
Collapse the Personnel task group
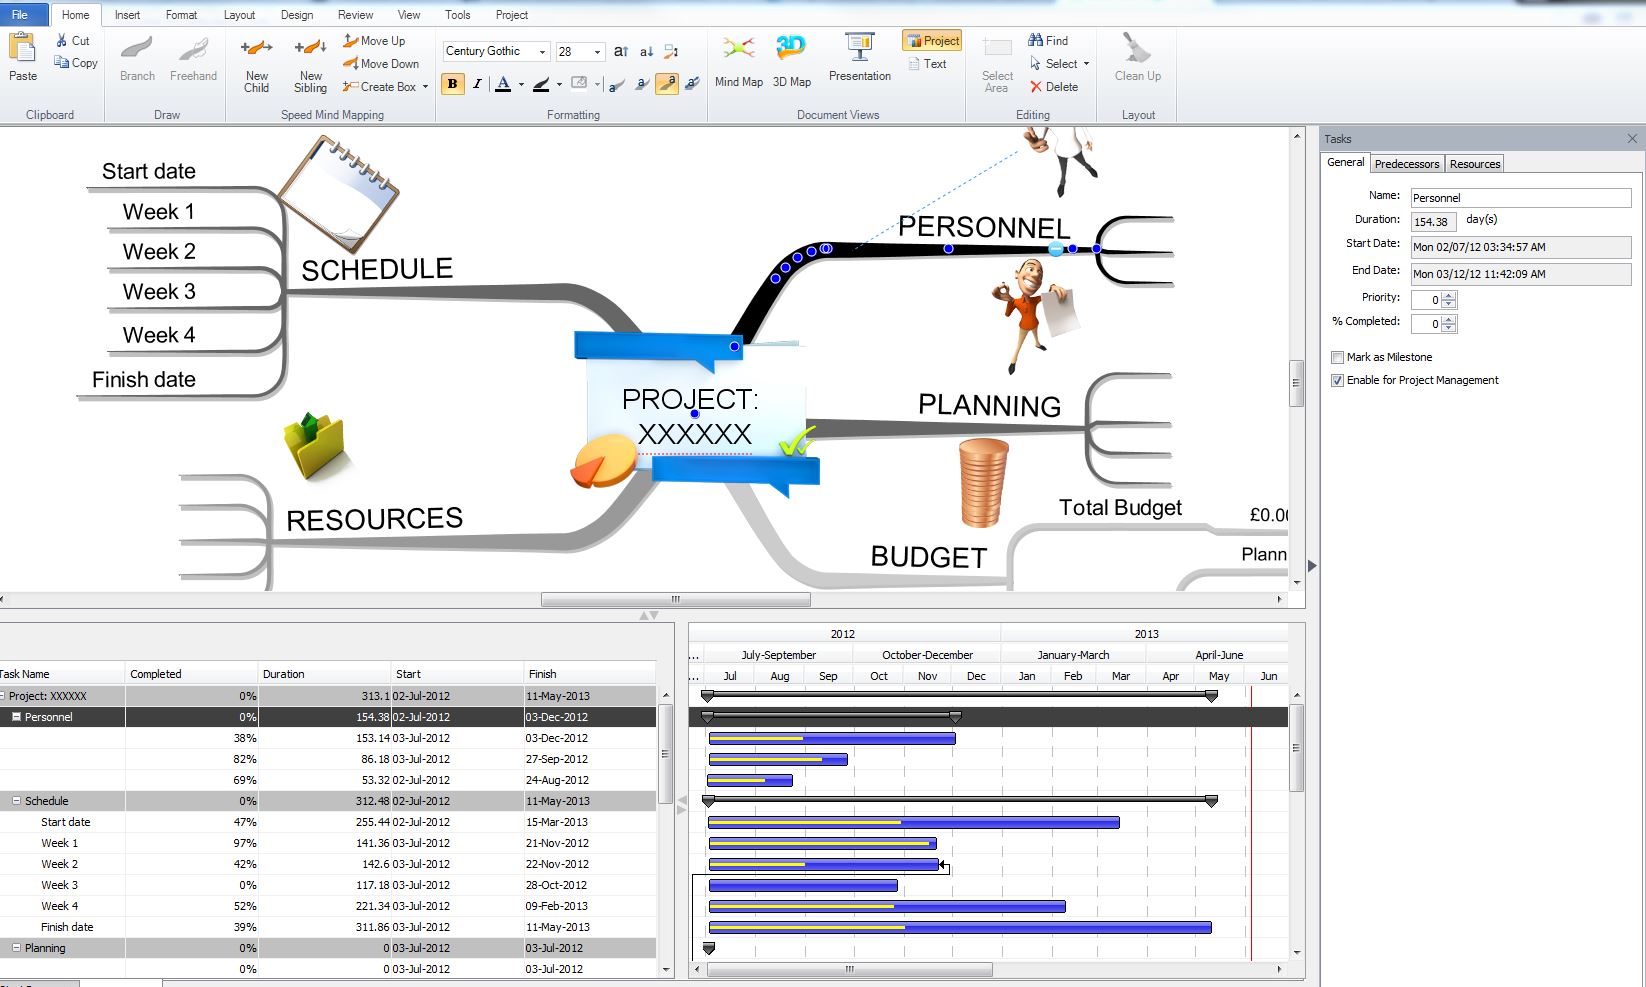pyautogui.click(x=16, y=717)
